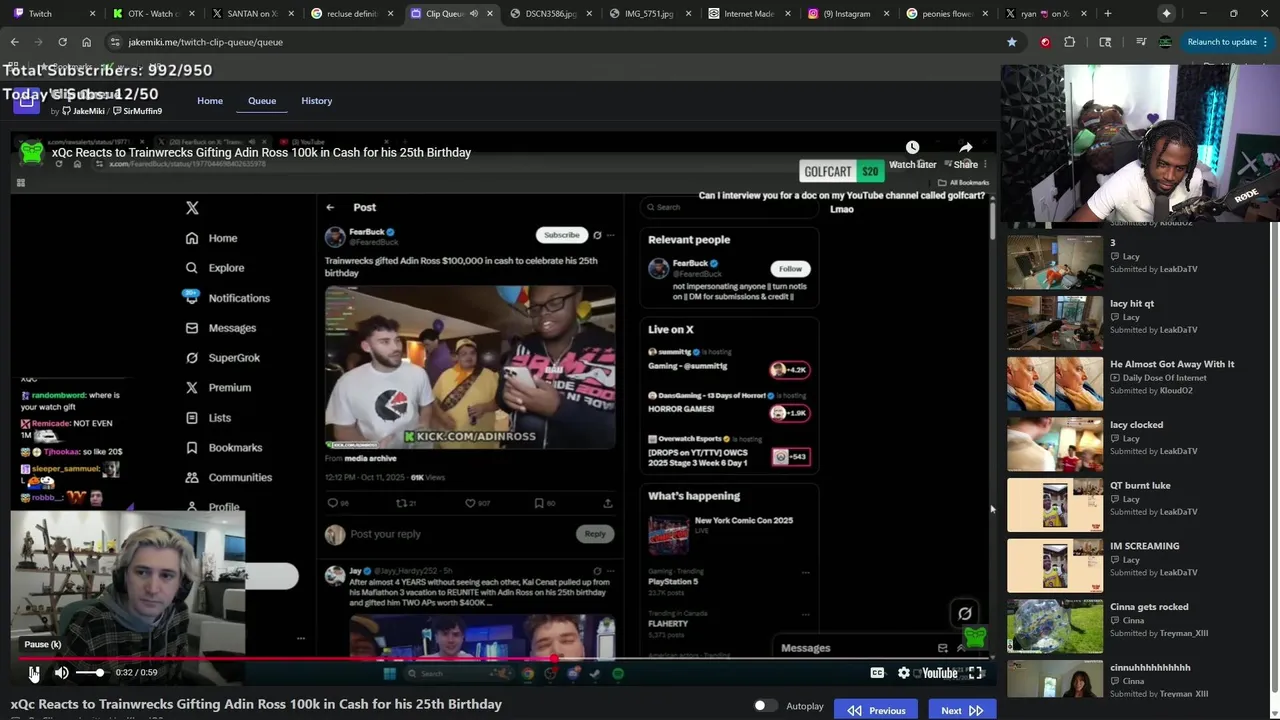The height and width of the screenshot is (720, 1280).
Task: Click the browser home icon
Action: point(86,42)
